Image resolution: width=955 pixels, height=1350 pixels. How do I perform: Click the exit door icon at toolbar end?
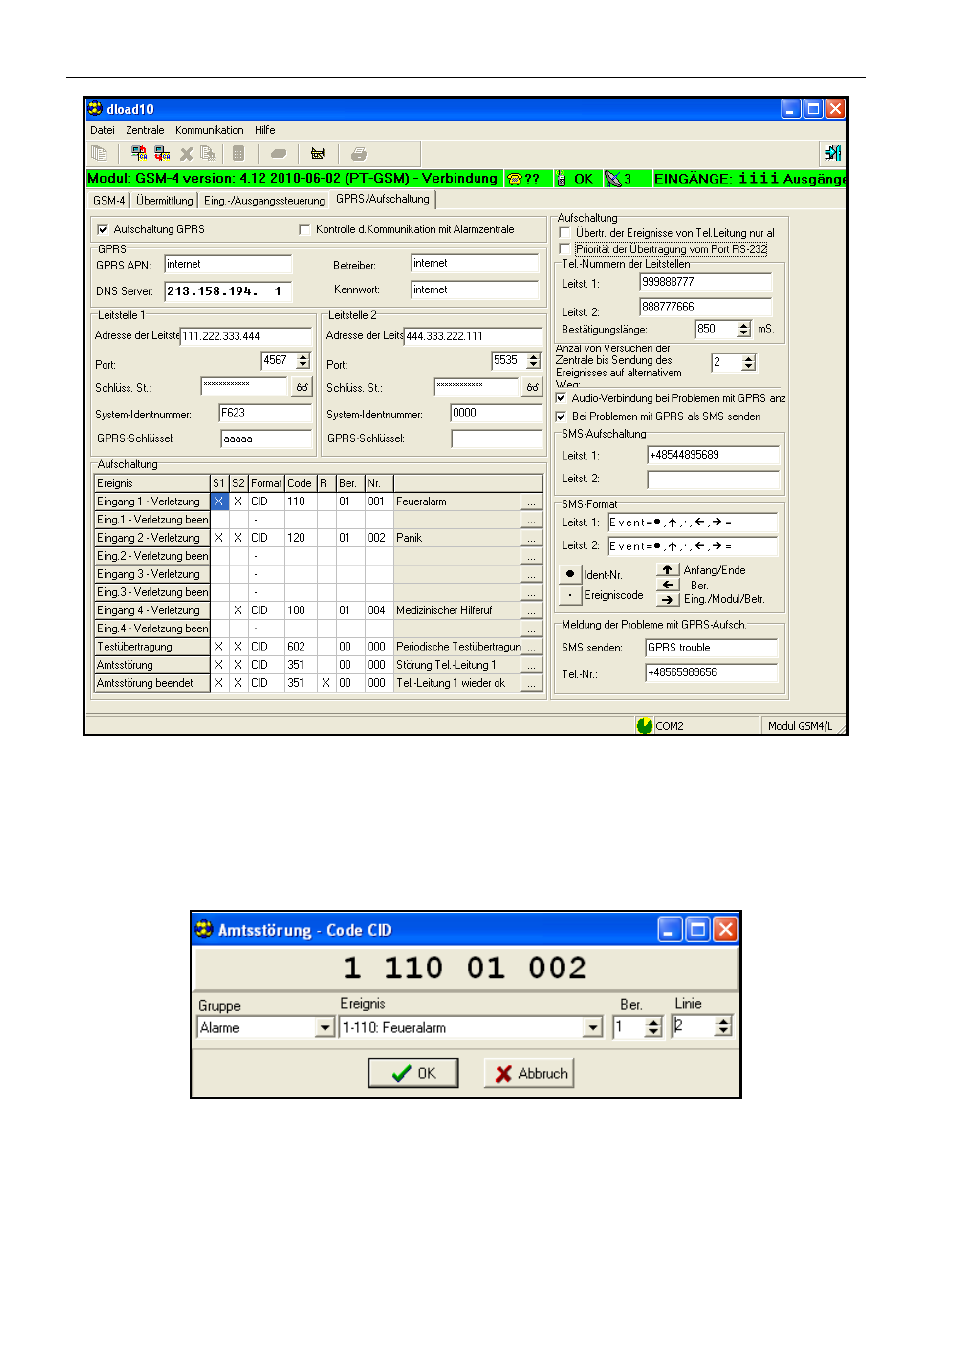pos(833,153)
